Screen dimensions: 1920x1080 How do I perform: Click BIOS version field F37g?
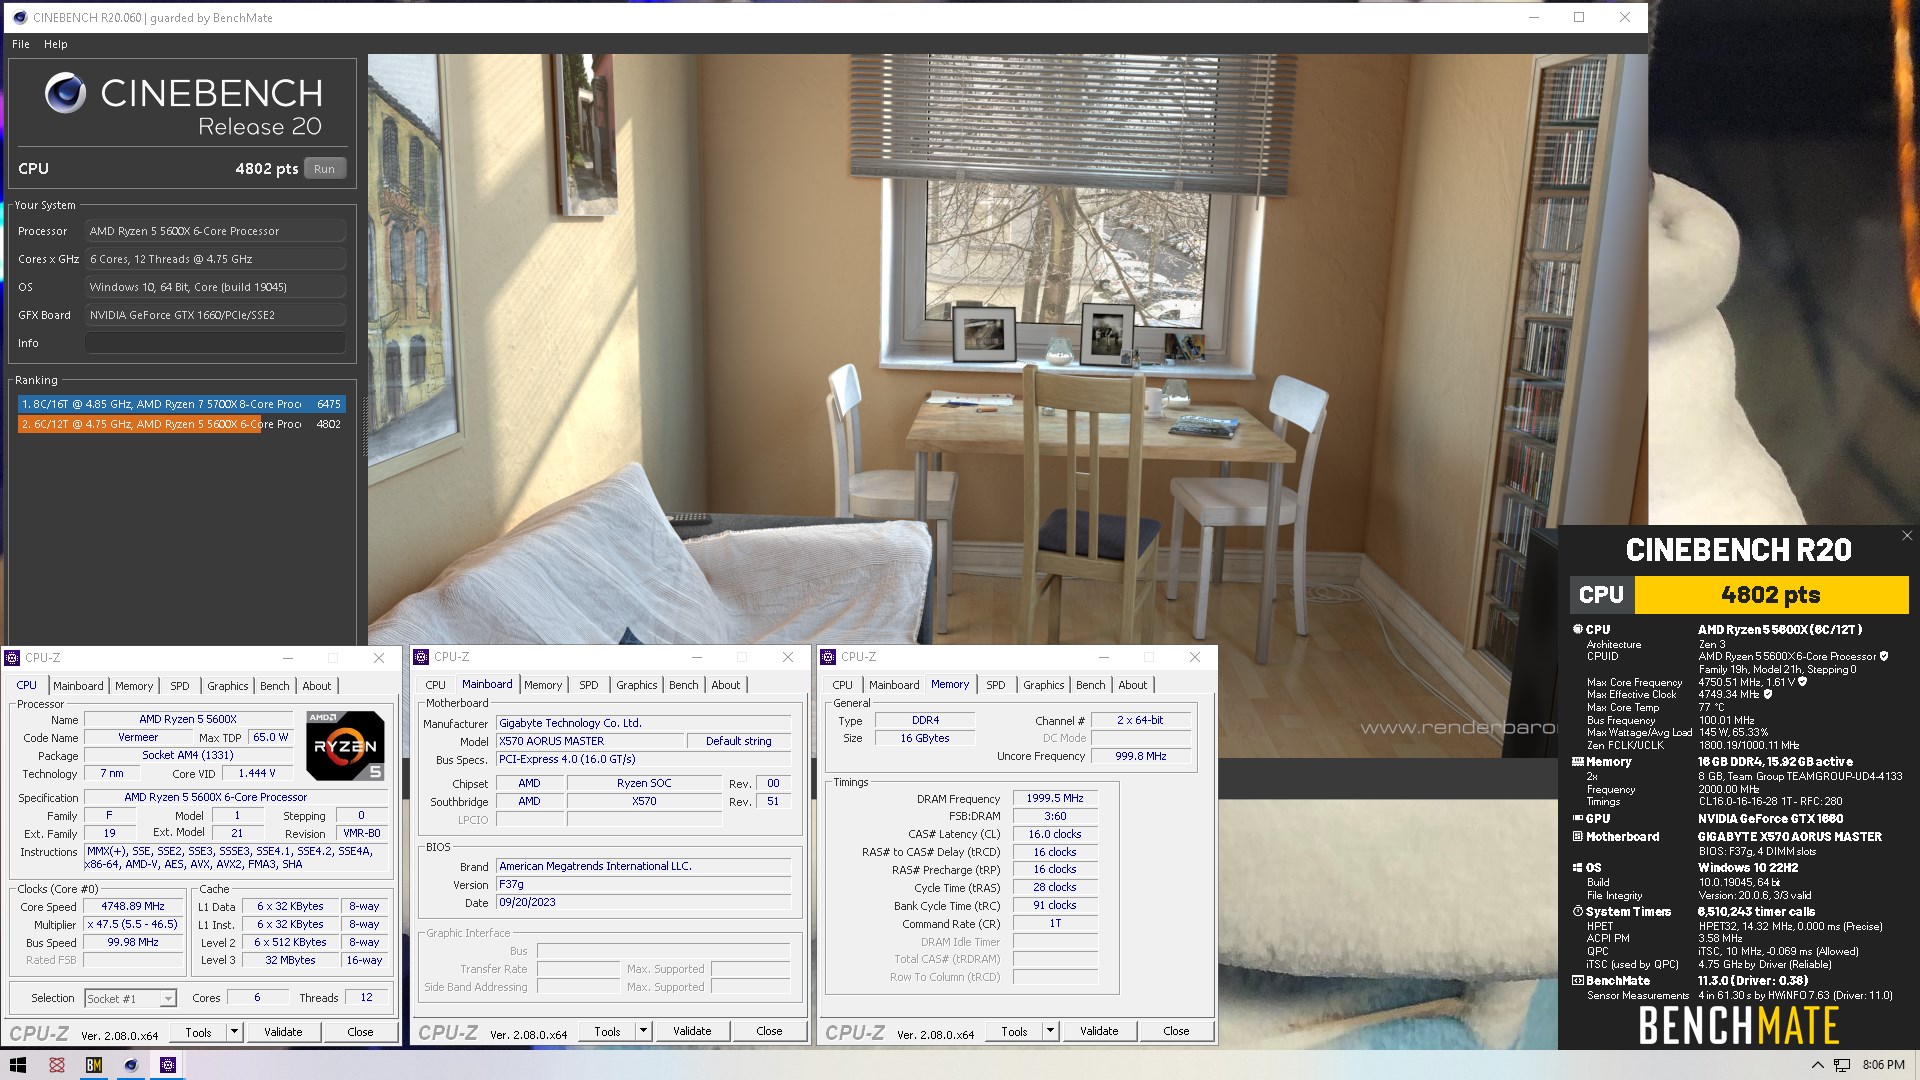point(644,884)
